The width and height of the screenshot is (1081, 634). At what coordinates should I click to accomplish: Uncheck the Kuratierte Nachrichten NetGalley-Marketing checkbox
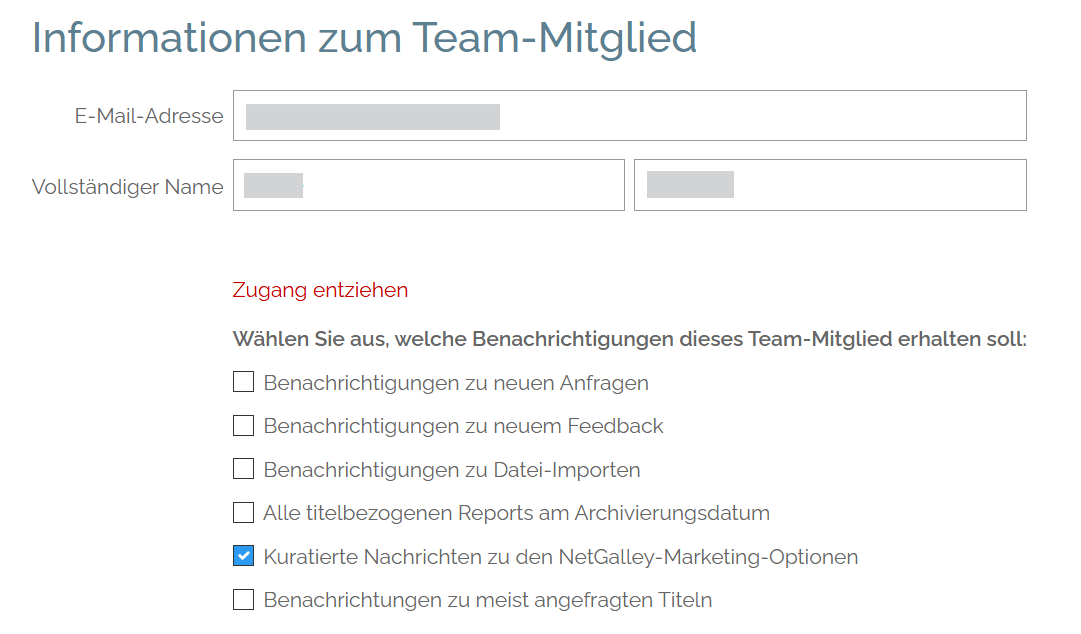[x=243, y=556]
